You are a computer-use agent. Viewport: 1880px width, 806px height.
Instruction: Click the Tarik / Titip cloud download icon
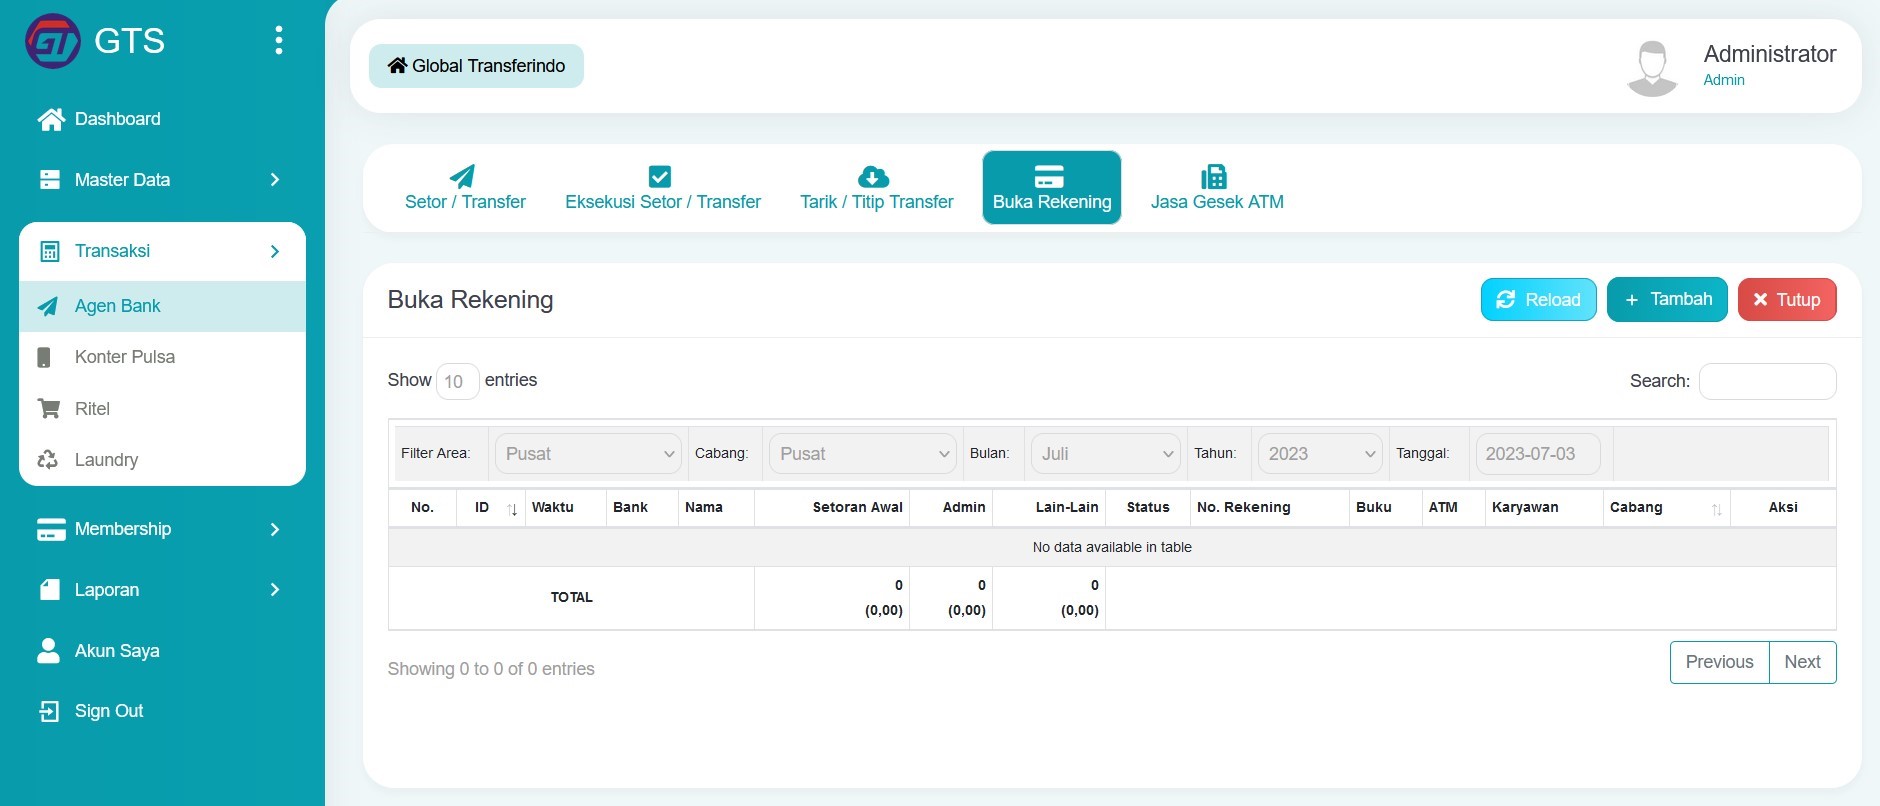click(874, 177)
